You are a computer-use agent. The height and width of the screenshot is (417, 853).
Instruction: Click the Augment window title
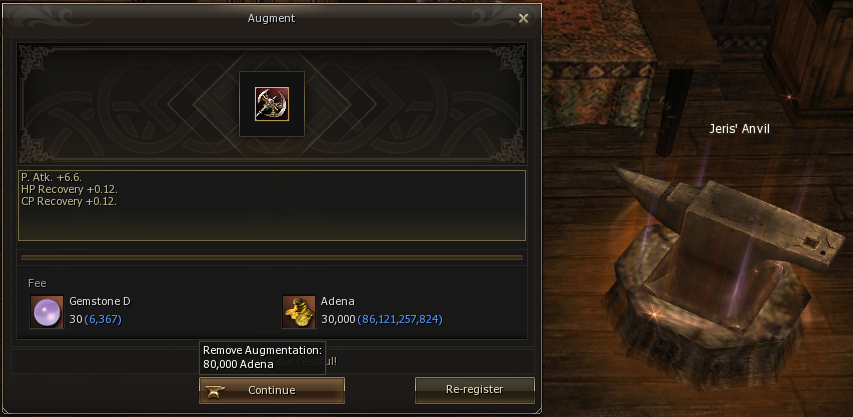point(271,18)
